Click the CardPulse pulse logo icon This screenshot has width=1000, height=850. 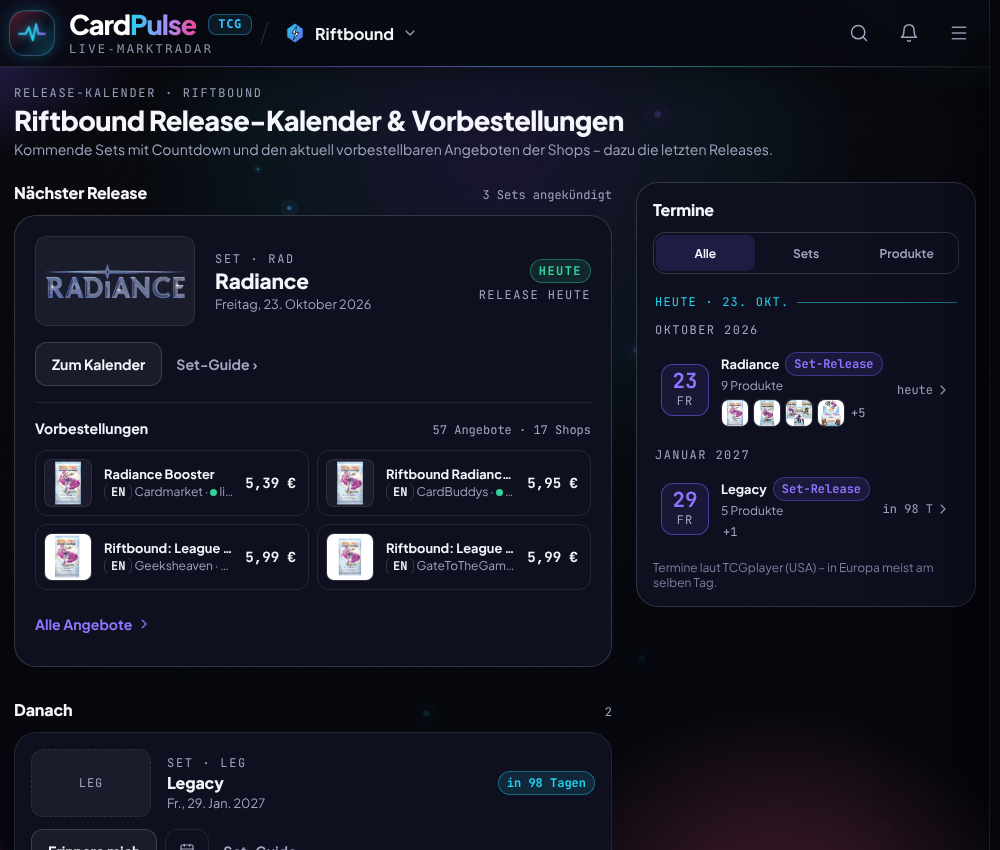(x=32, y=33)
